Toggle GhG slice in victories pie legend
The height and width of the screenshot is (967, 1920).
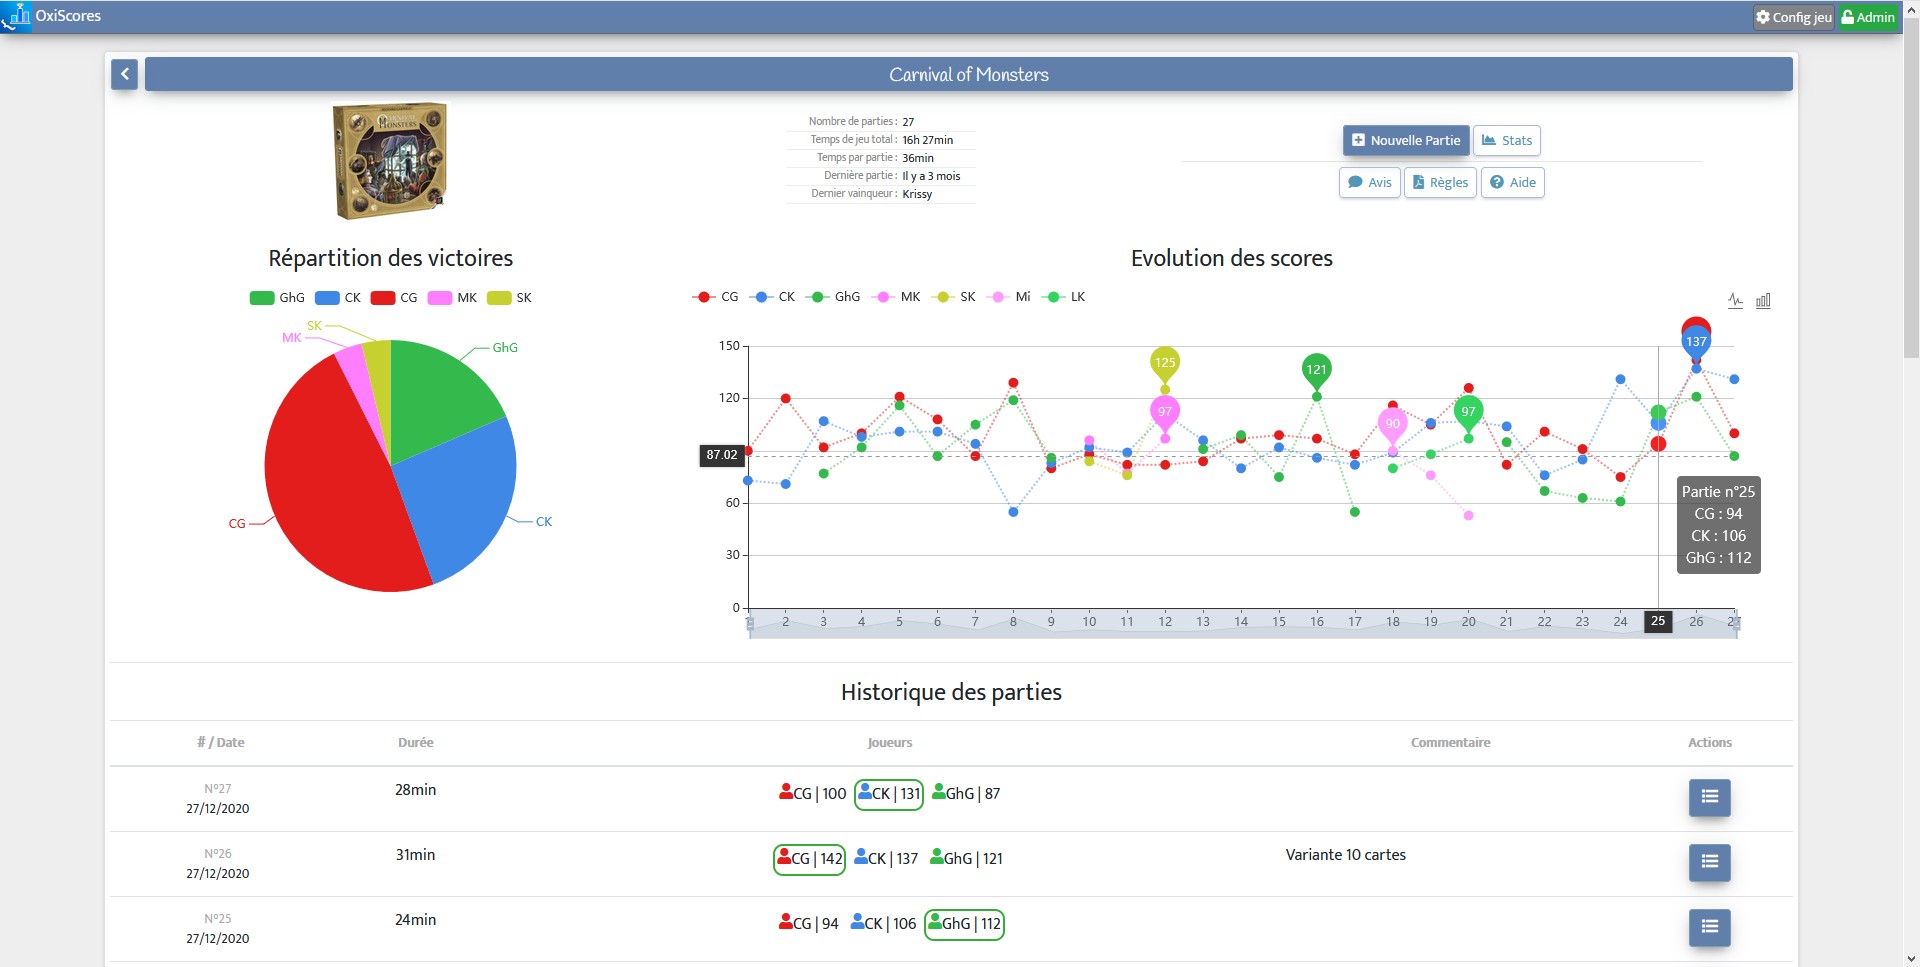tap(277, 298)
